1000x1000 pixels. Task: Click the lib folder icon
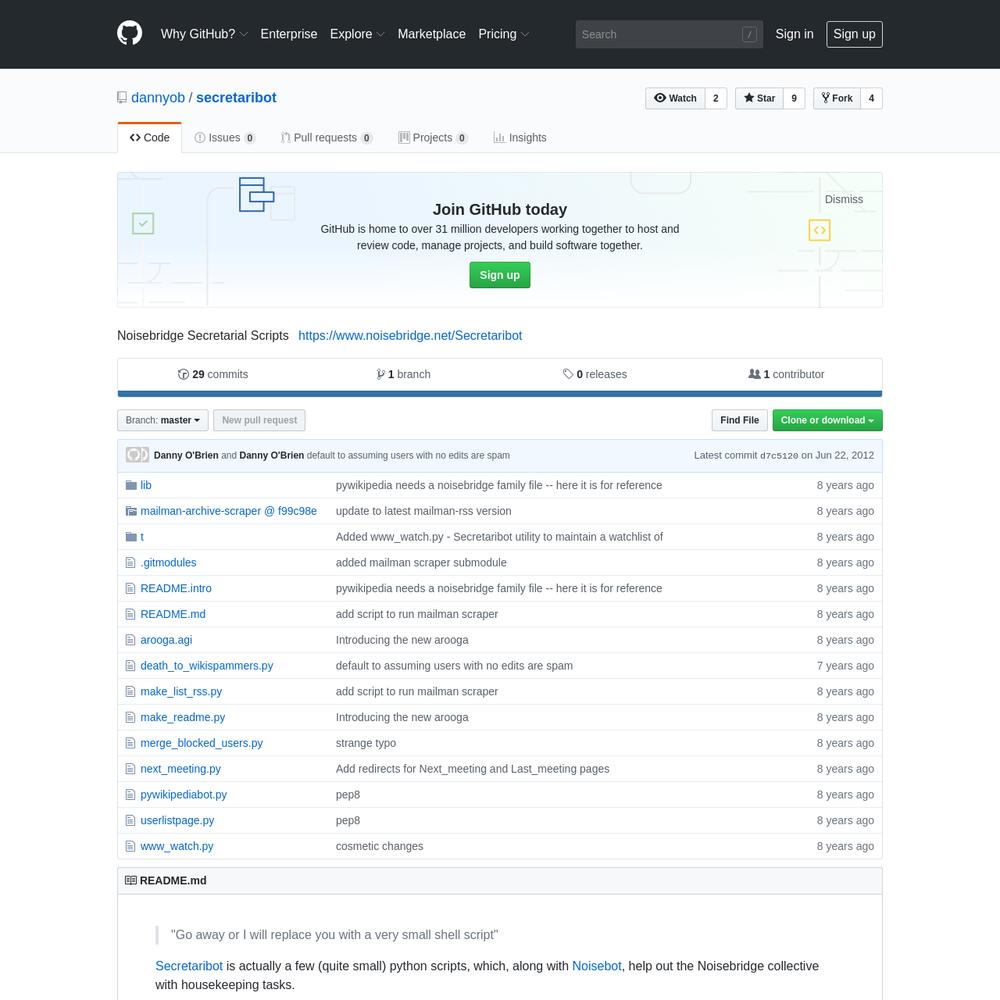pyautogui.click(x=131, y=485)
